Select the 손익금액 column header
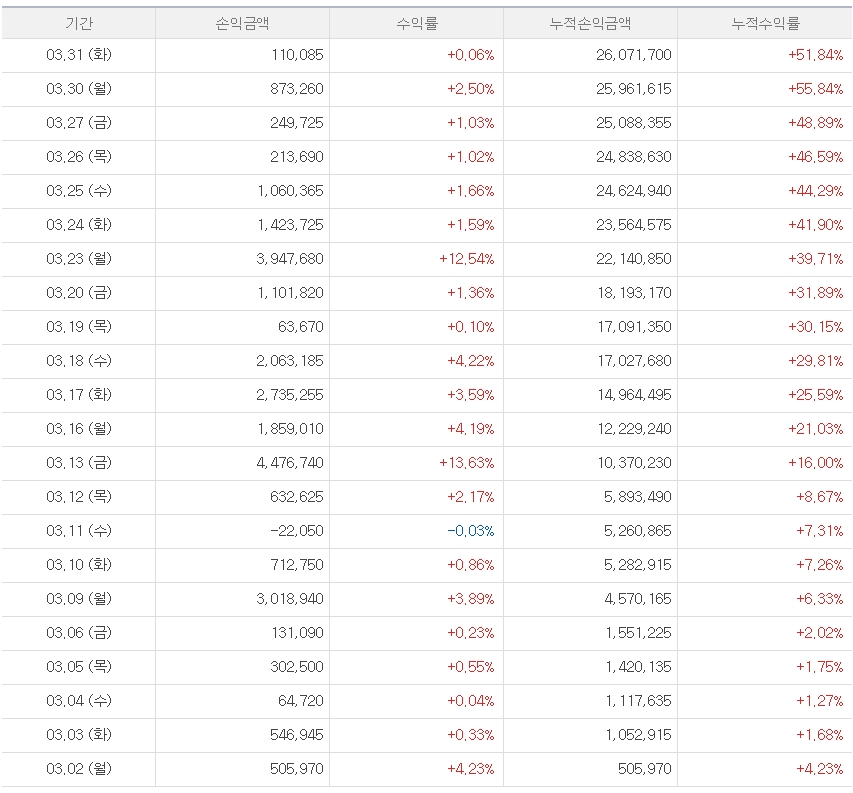 pyautogui.click(x=242, y=23)
